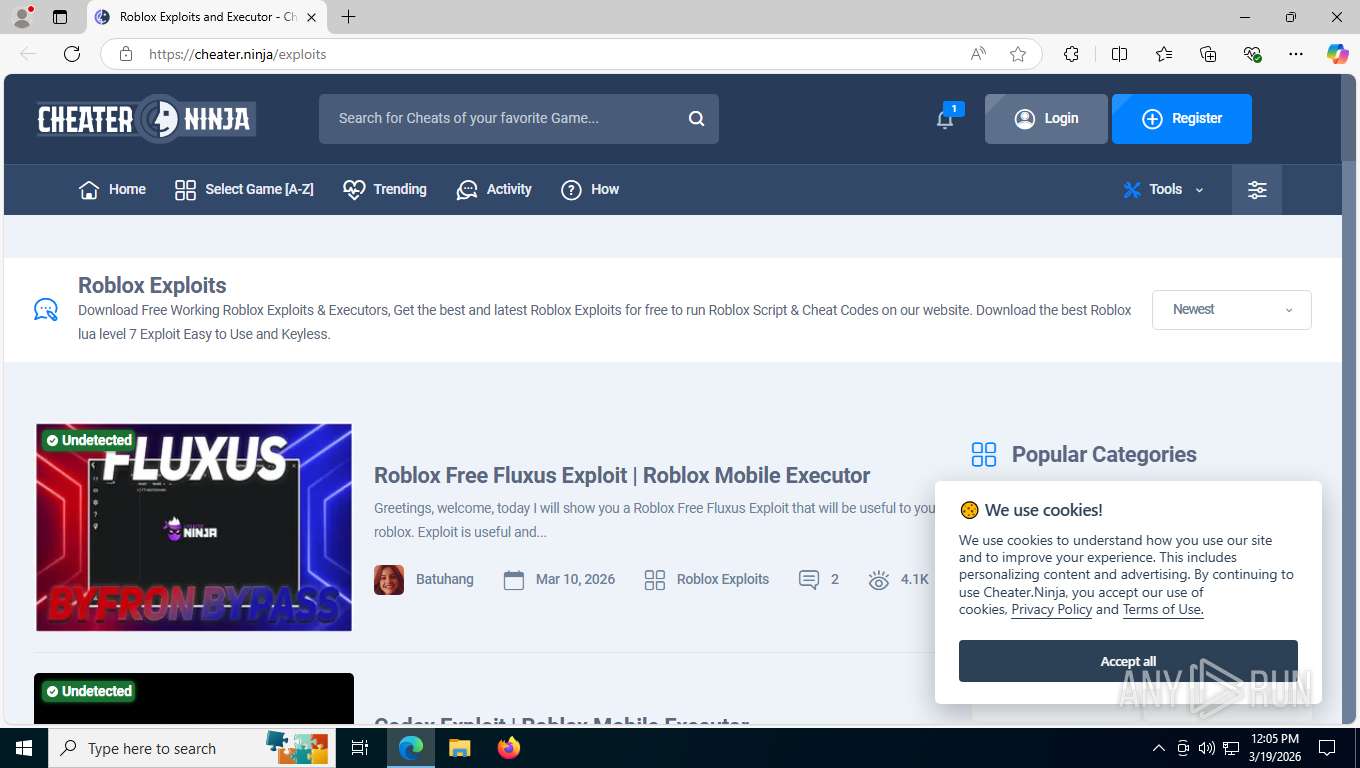The height and width of the screenshot is (768, 1360).
Task: Click Batuhang's avatar image
Action: click(x=389, y=580)
